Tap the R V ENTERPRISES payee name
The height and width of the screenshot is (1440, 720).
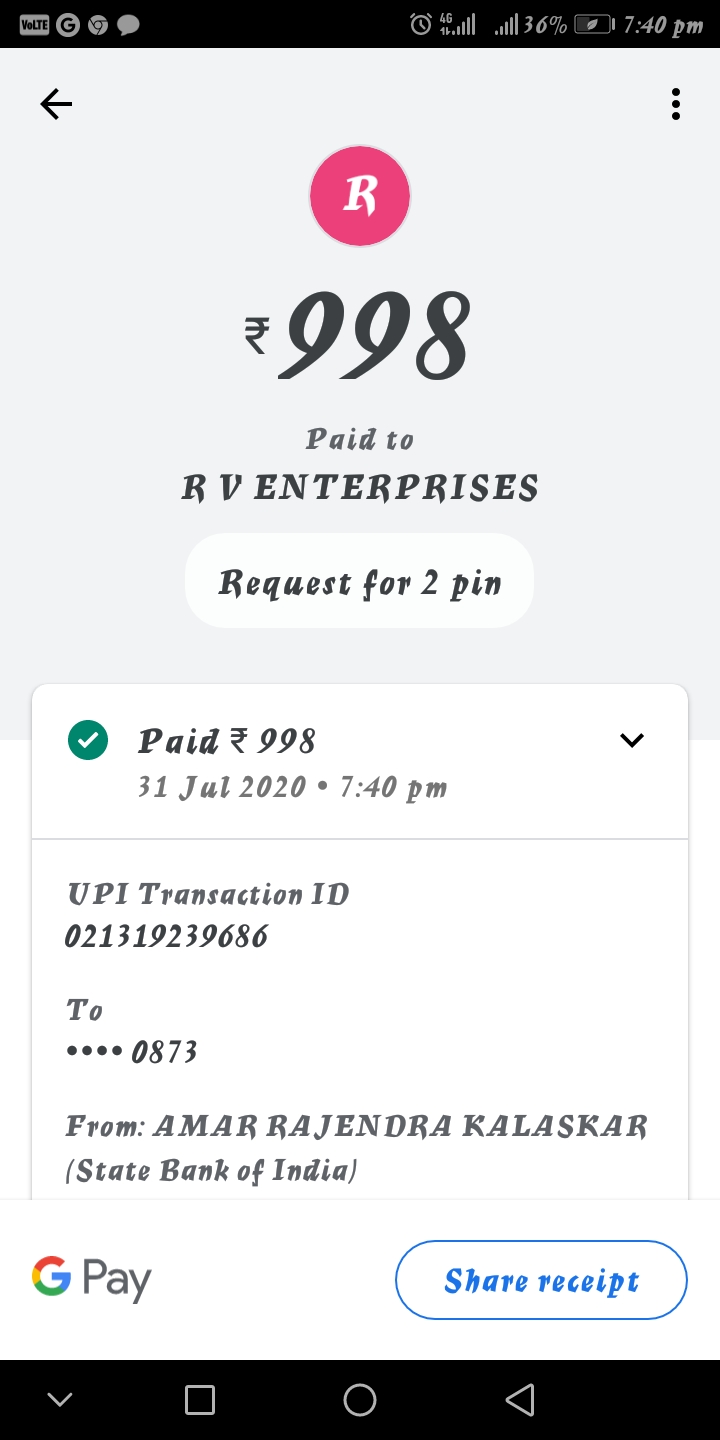tap(360, 488)
